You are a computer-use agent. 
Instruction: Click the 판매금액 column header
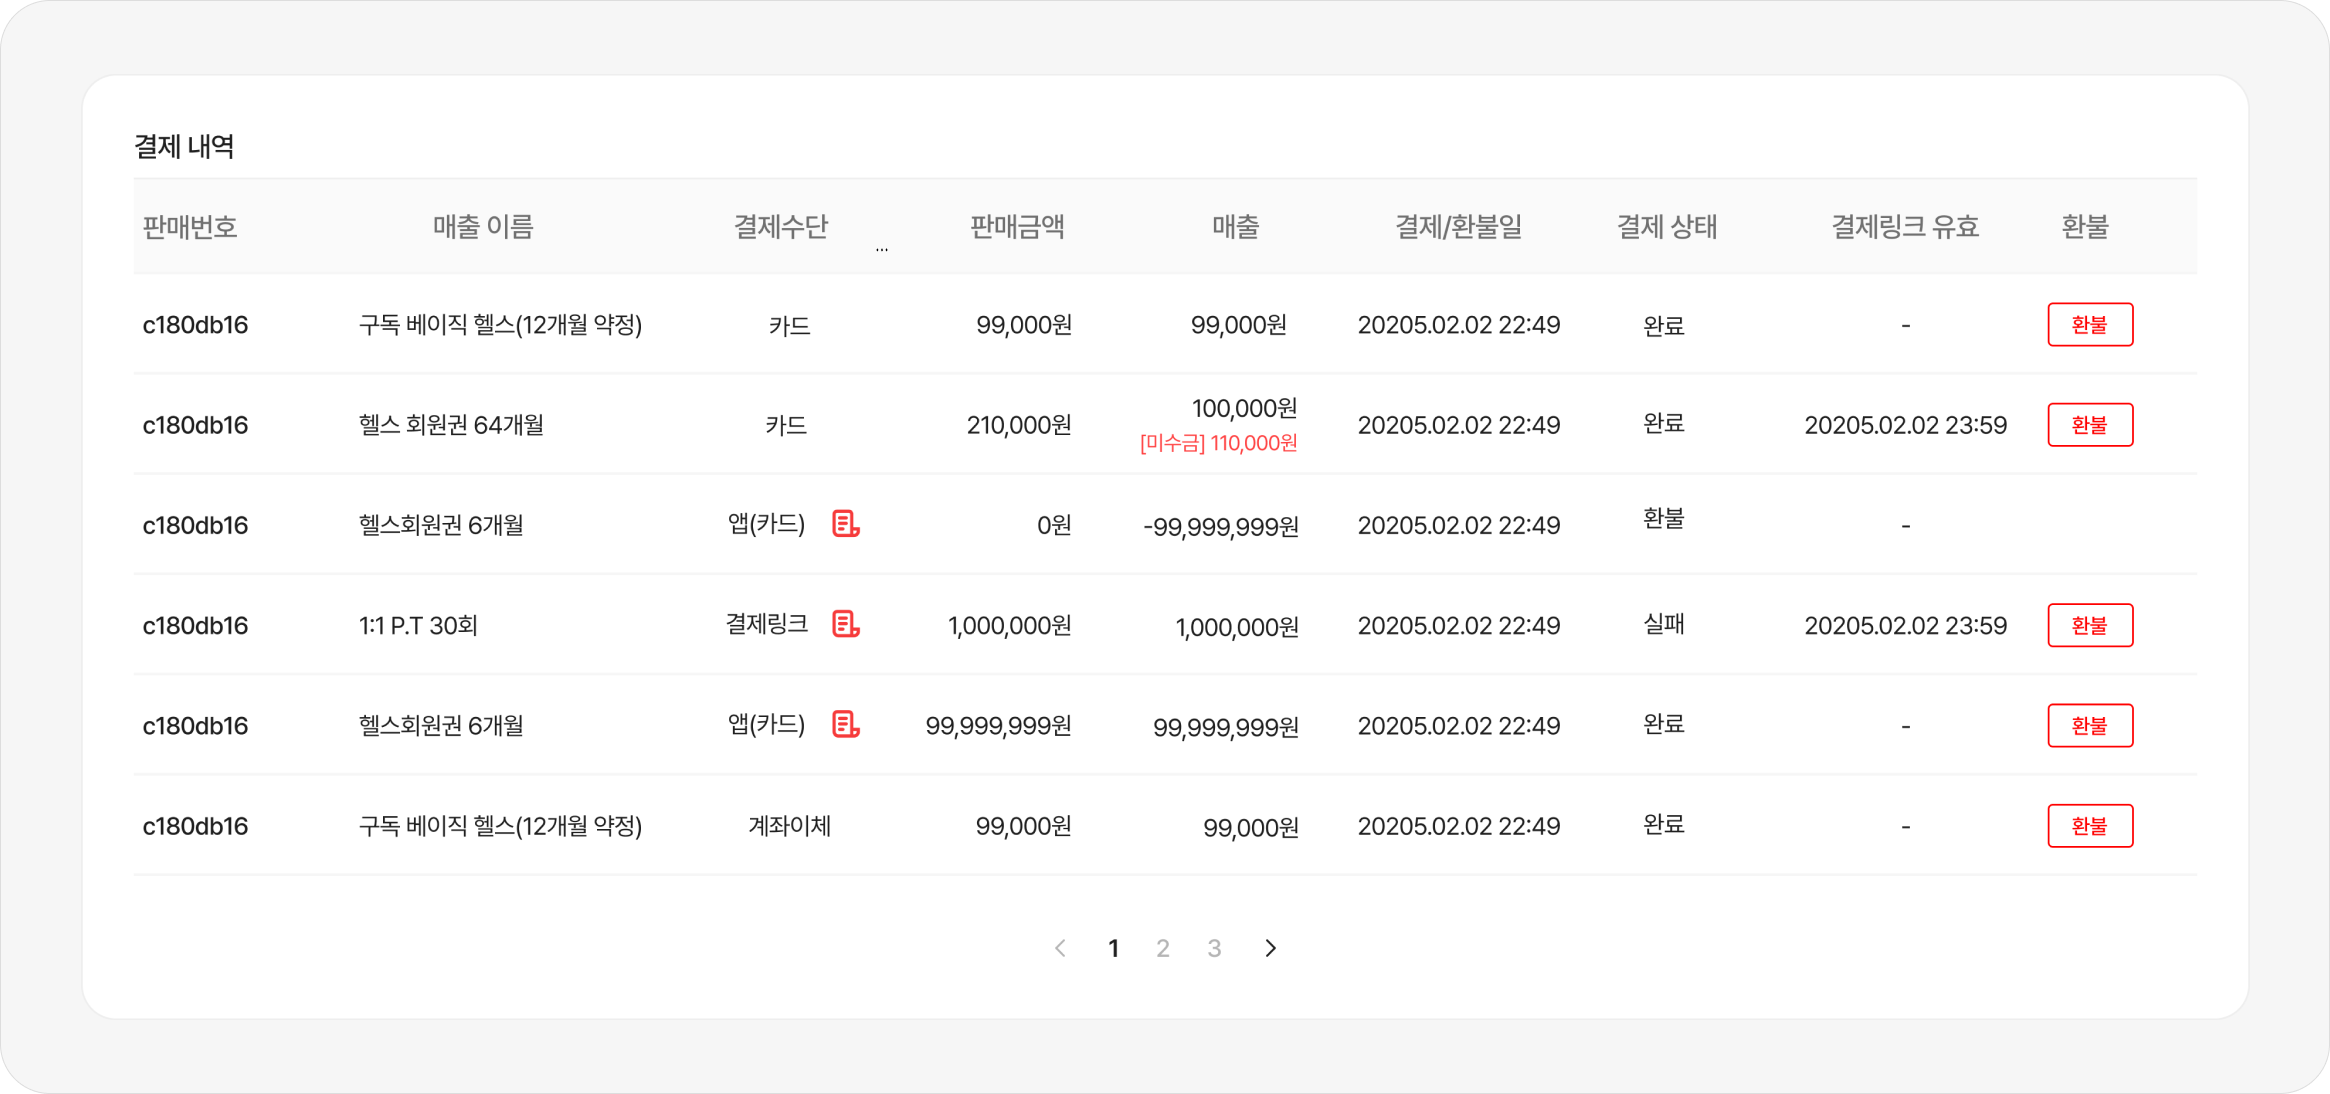tap(1017, 227)
